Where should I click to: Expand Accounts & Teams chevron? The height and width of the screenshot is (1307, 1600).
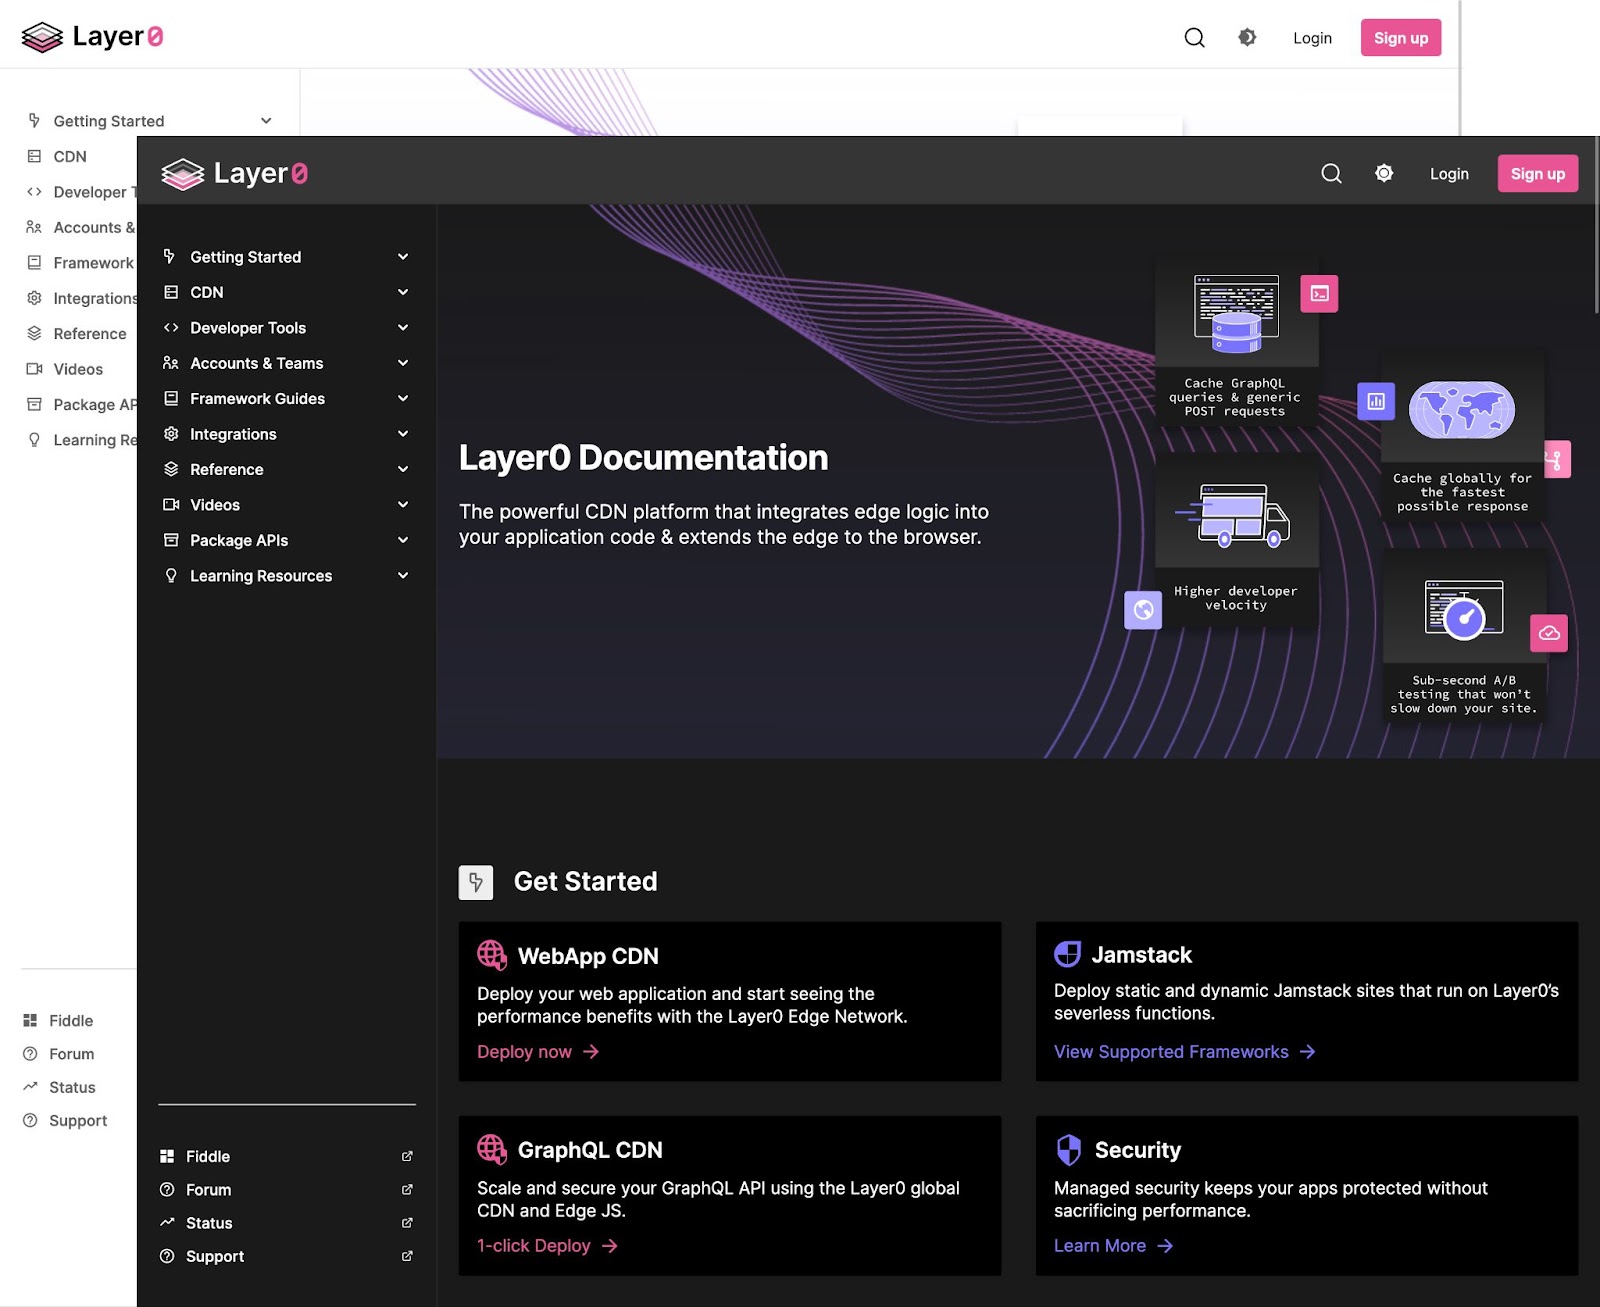403,363
